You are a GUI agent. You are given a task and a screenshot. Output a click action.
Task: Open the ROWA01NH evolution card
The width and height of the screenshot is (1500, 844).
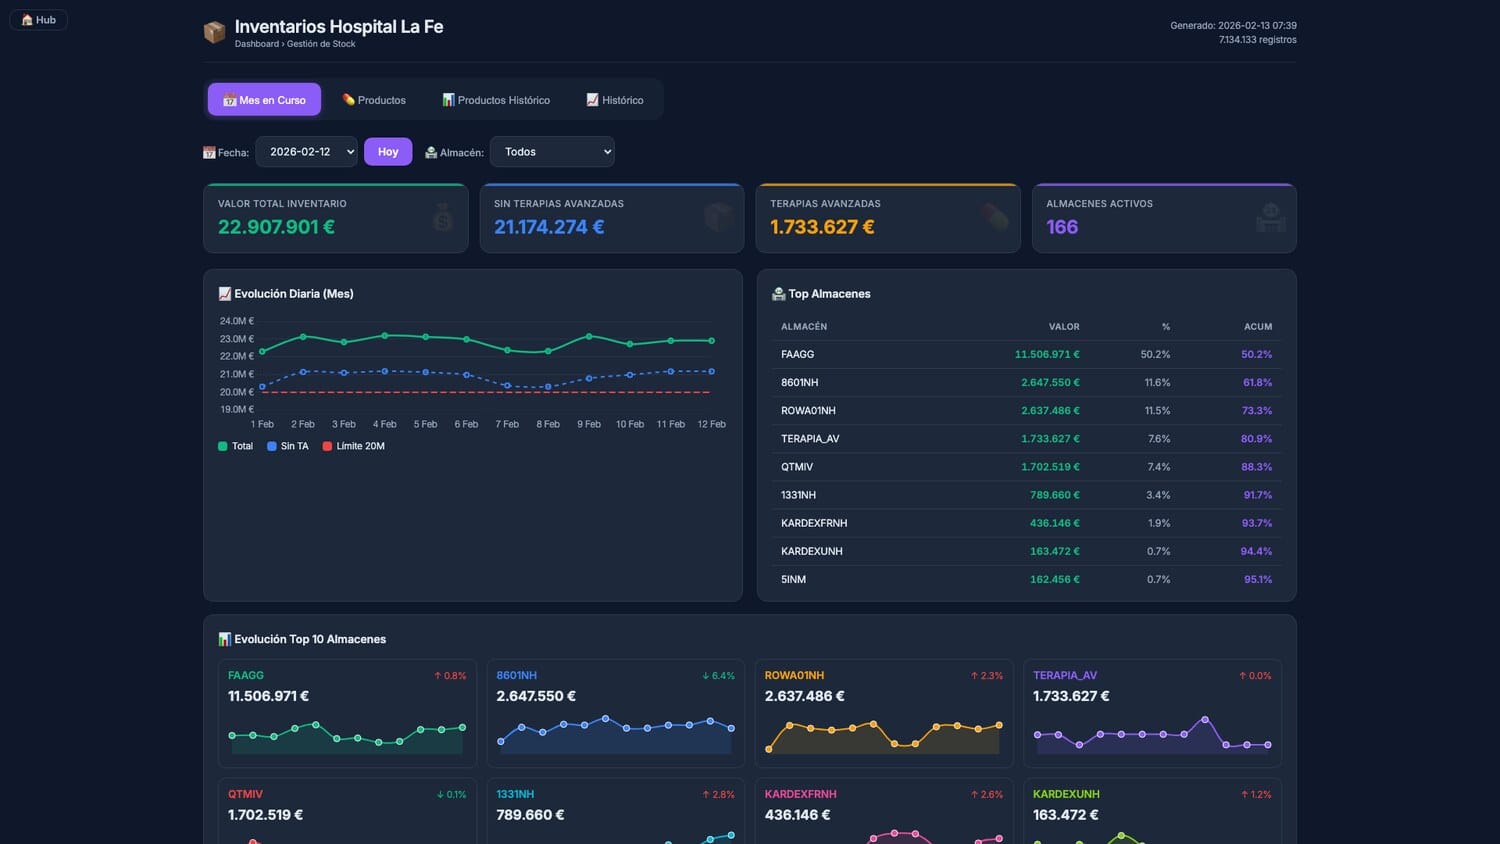click(884, 713)
